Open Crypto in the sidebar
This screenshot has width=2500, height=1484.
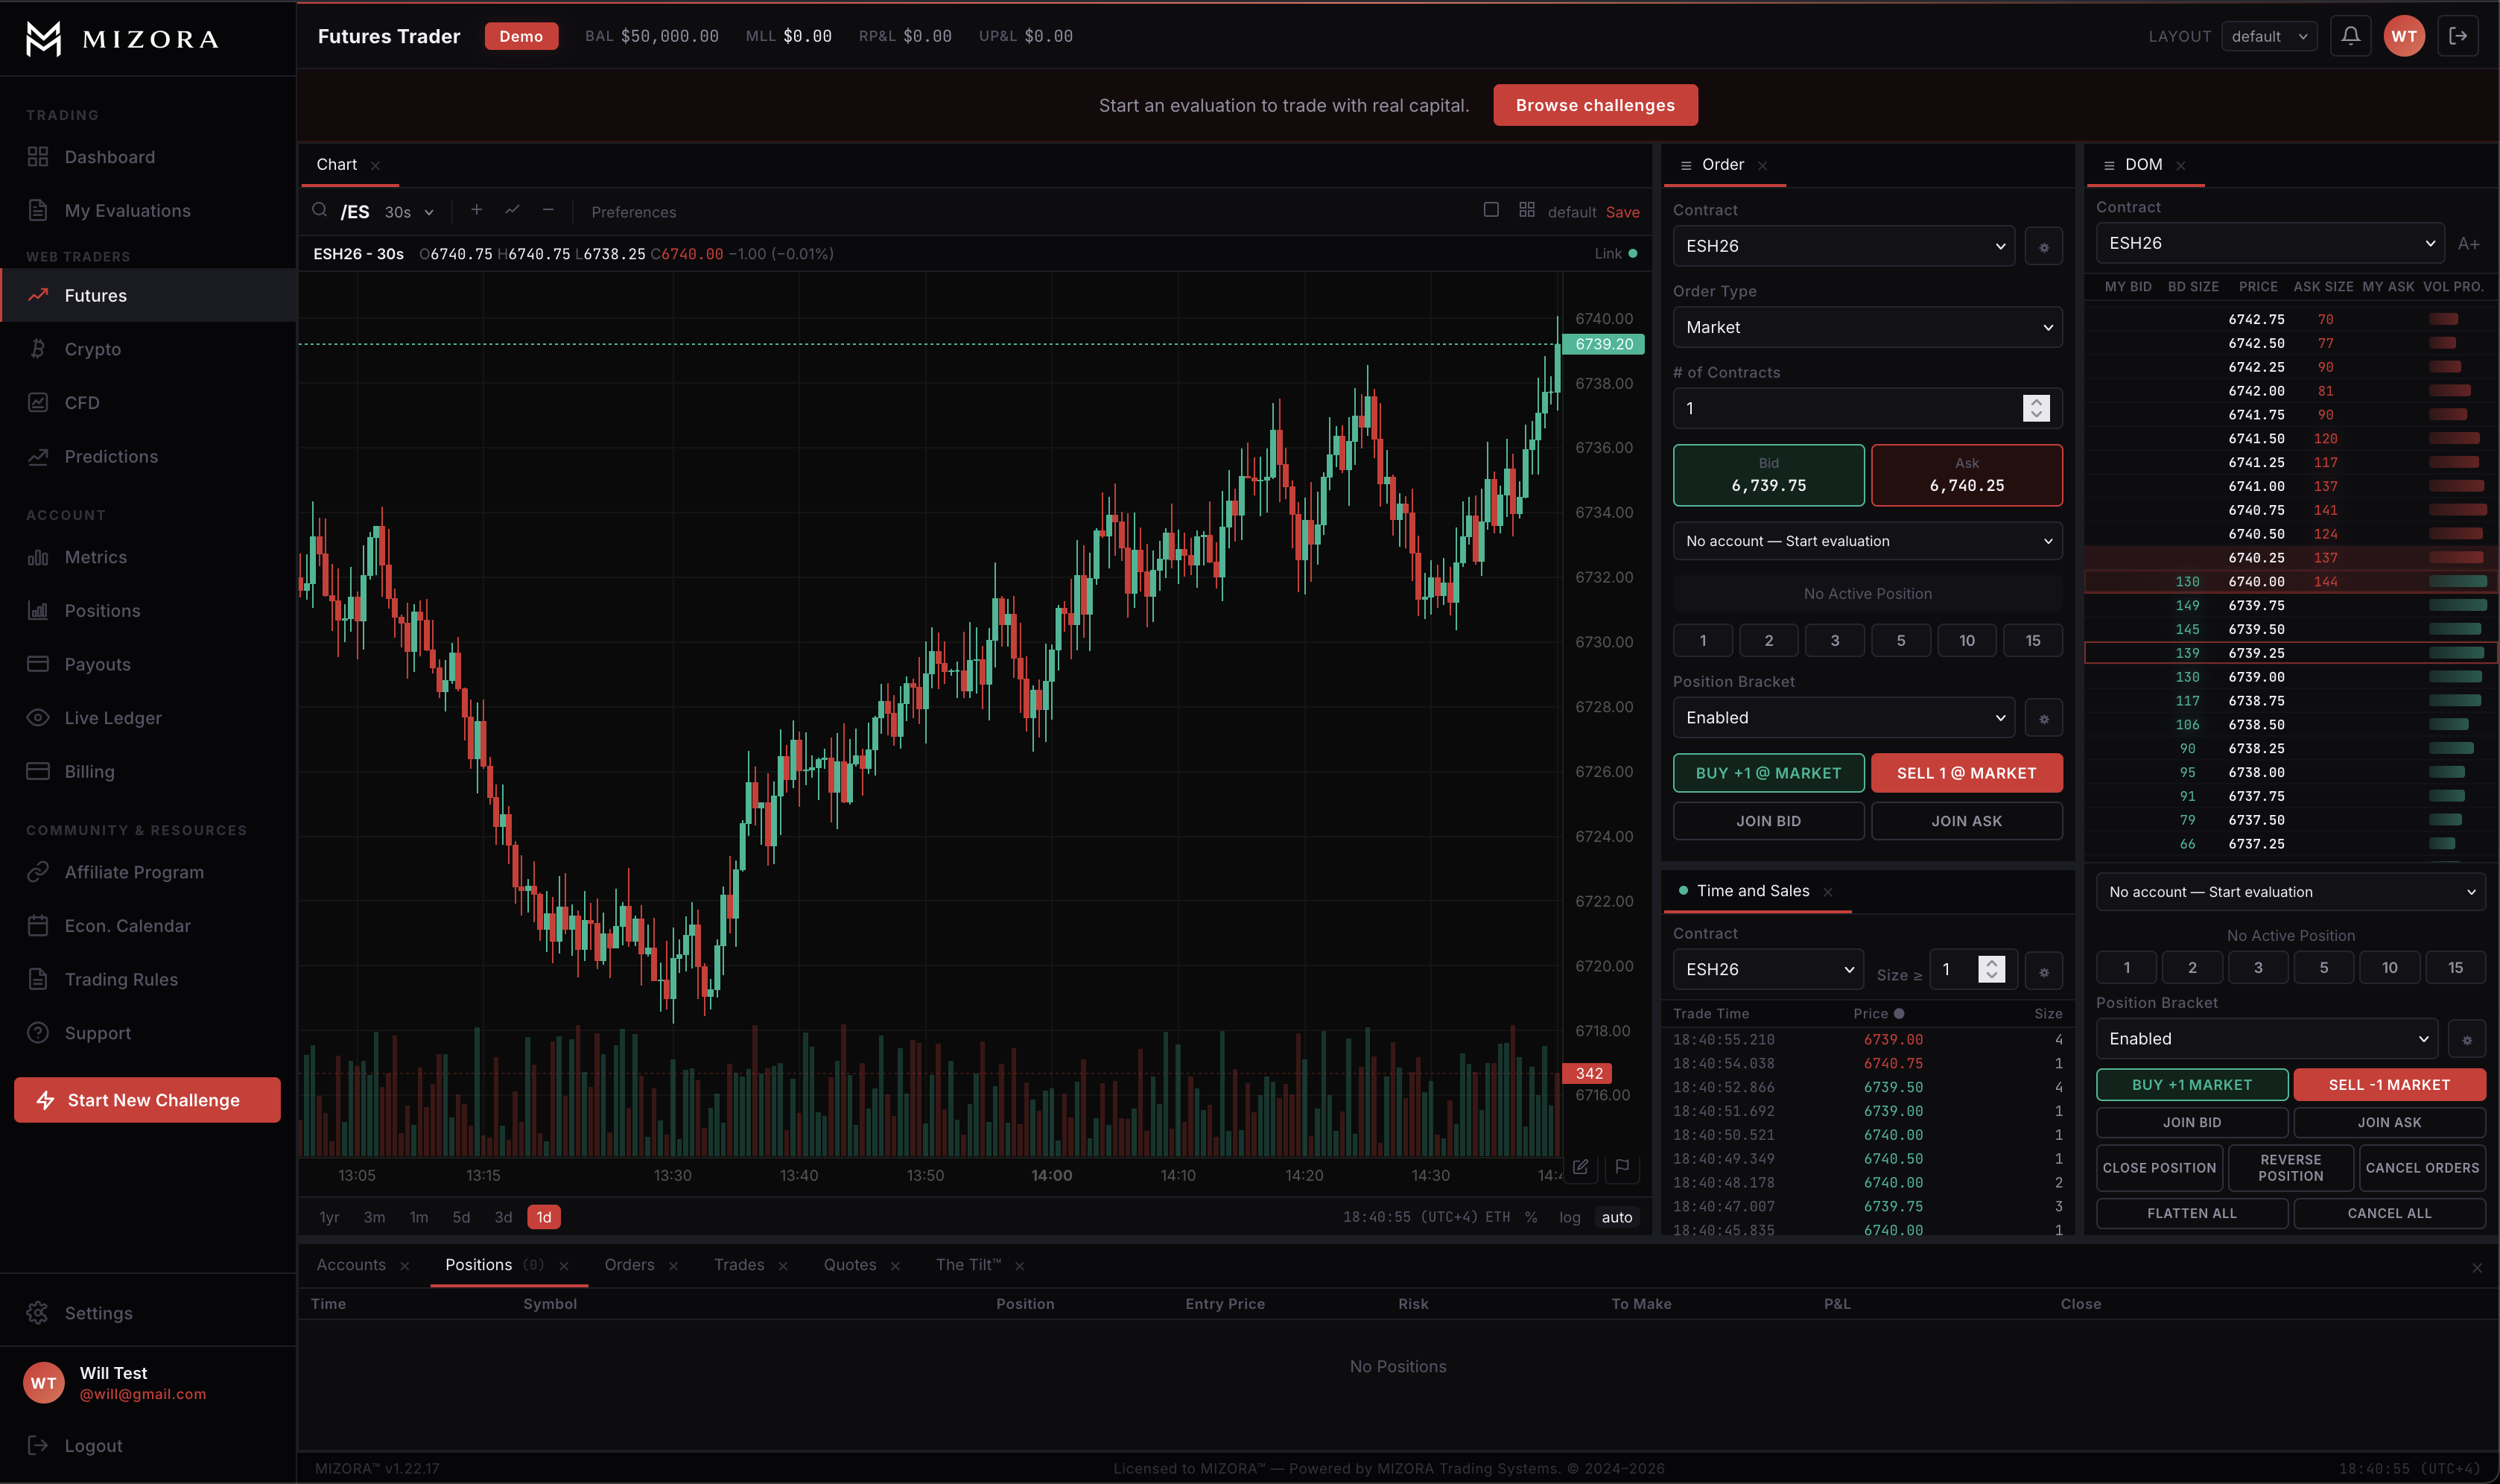click(93, 349)
